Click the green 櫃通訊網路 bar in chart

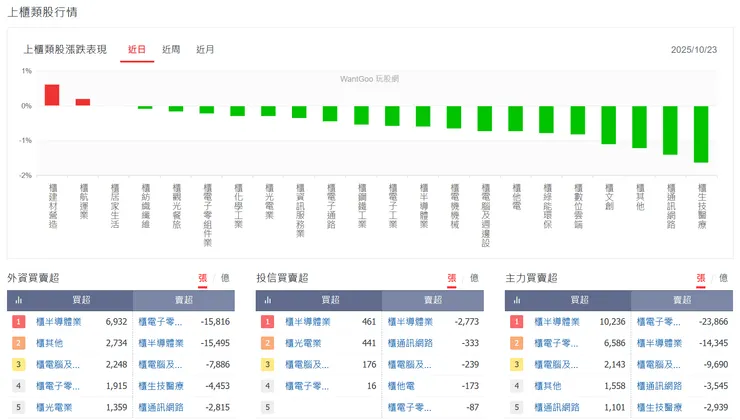[670, 130]
